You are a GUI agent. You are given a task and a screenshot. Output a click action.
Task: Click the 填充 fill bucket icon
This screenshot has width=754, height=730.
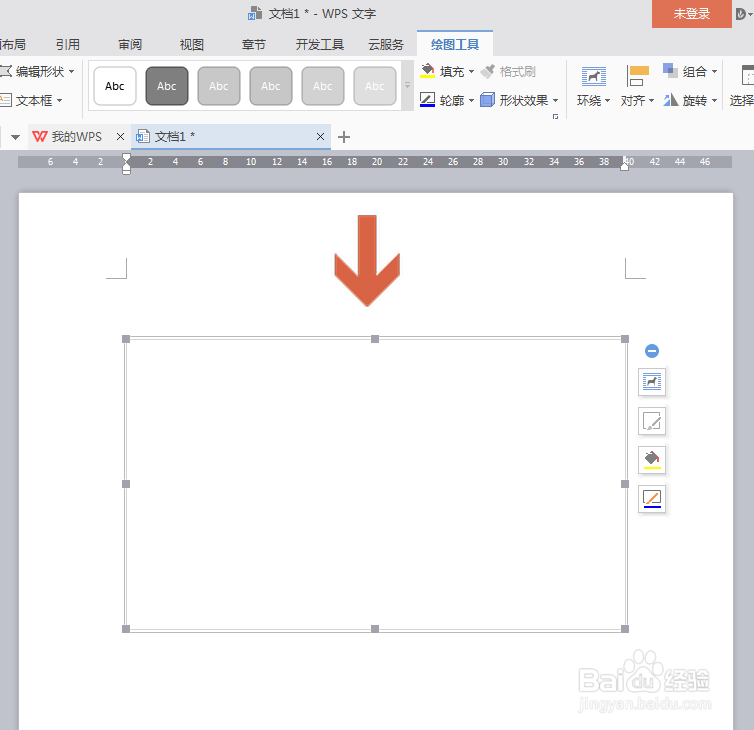coord(427,71)
